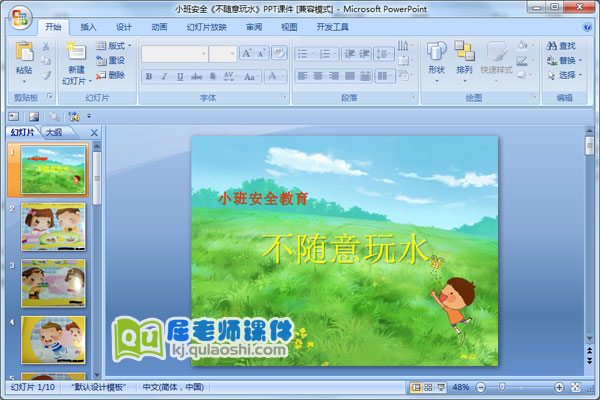
Task: Open Columns dropdown
Action: coord(385,76)
